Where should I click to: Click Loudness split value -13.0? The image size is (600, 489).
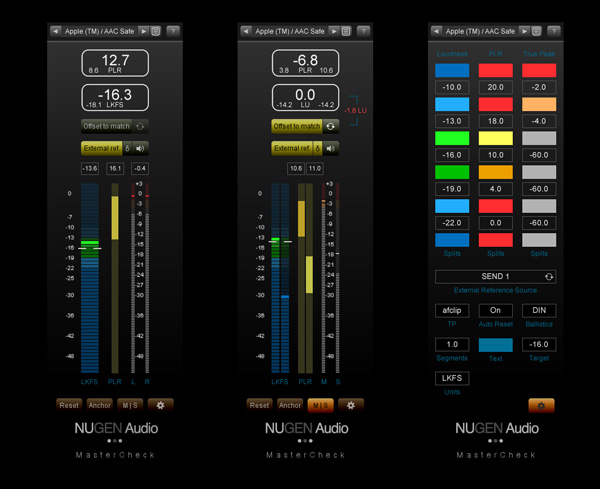(452, 121)
